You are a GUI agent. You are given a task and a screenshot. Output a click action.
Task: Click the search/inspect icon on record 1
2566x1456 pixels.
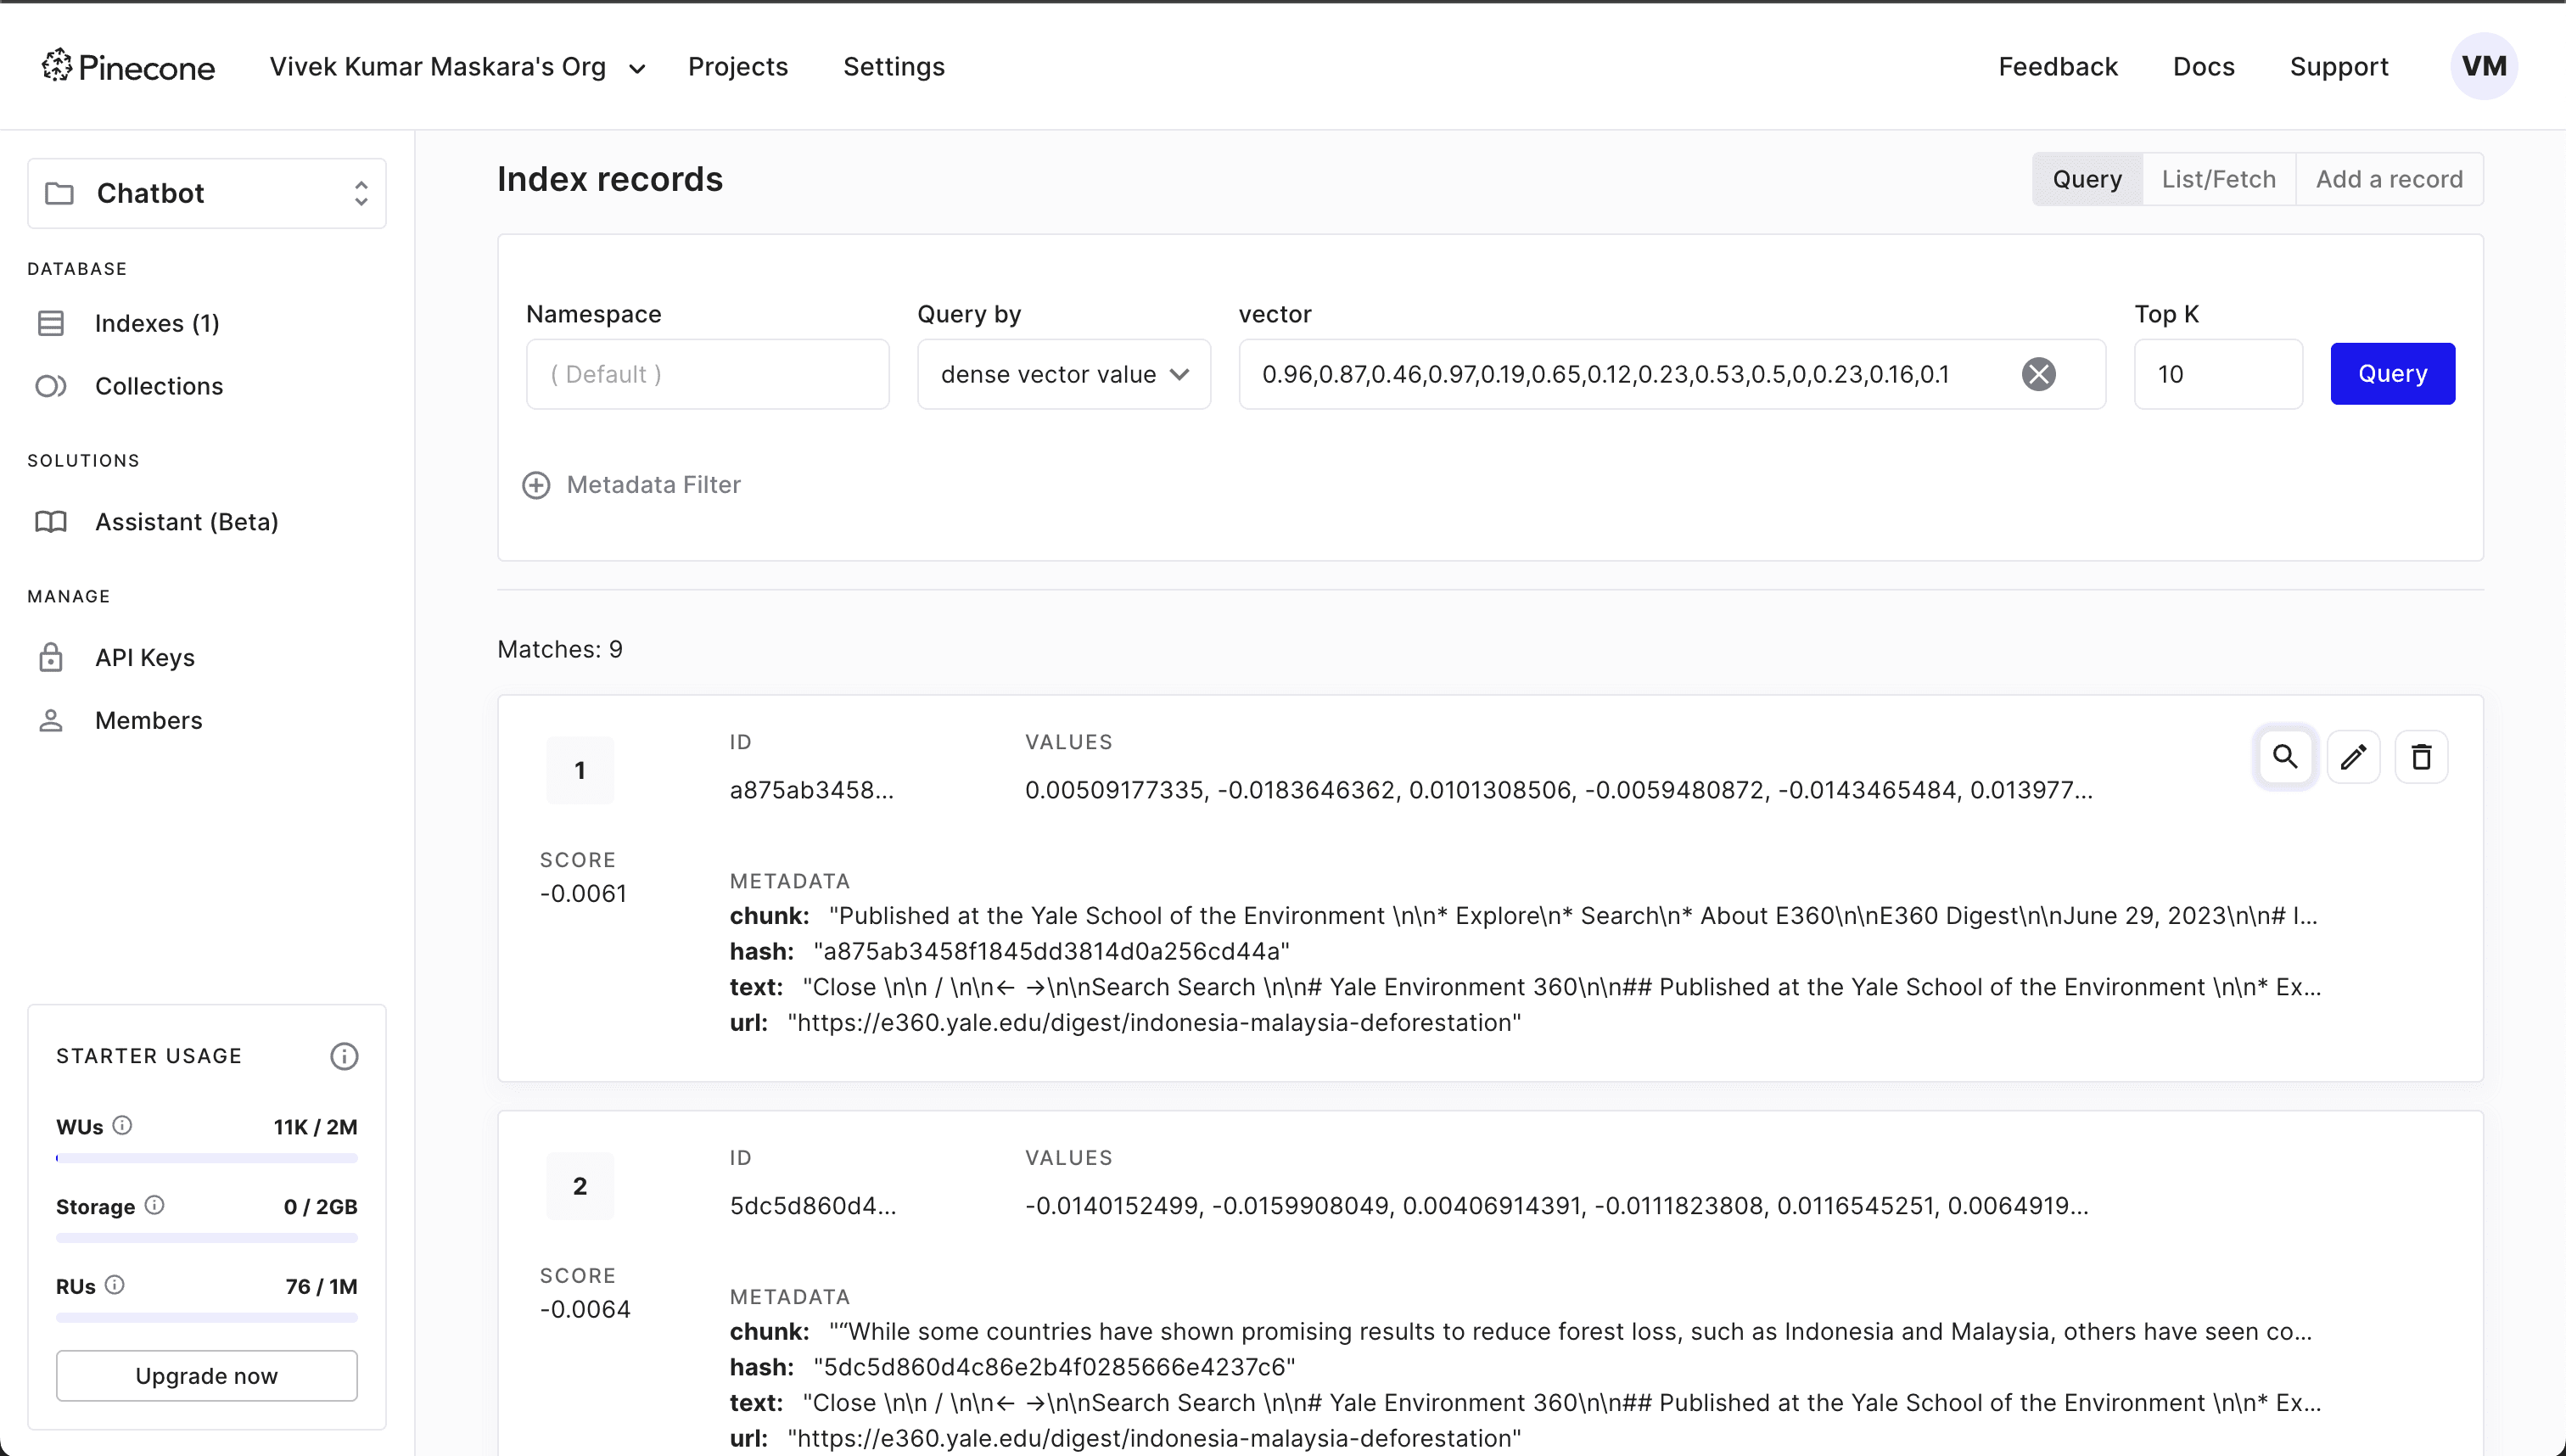2284,758
